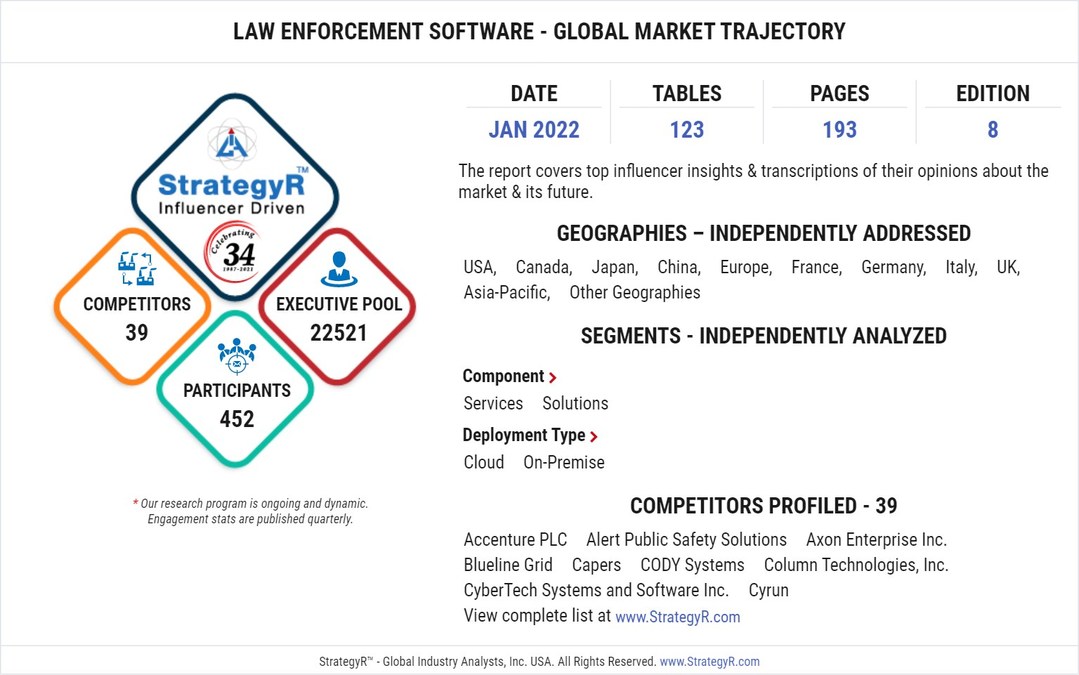Select the Italy geography

tap(961, 268)
